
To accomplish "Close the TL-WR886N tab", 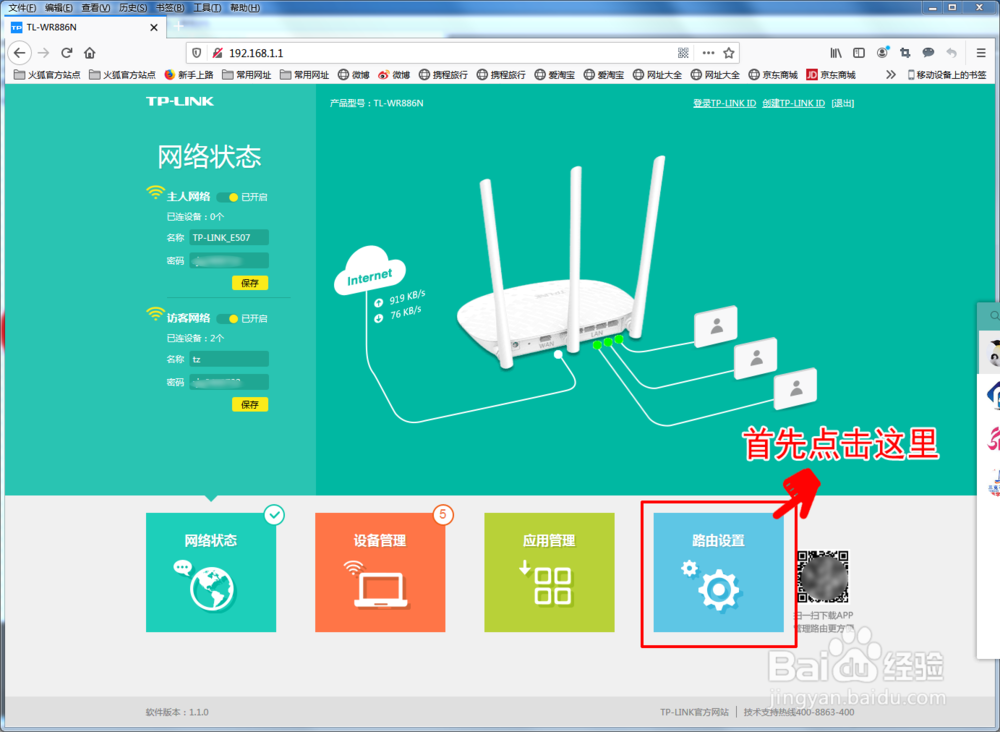I will pos(154,27).
